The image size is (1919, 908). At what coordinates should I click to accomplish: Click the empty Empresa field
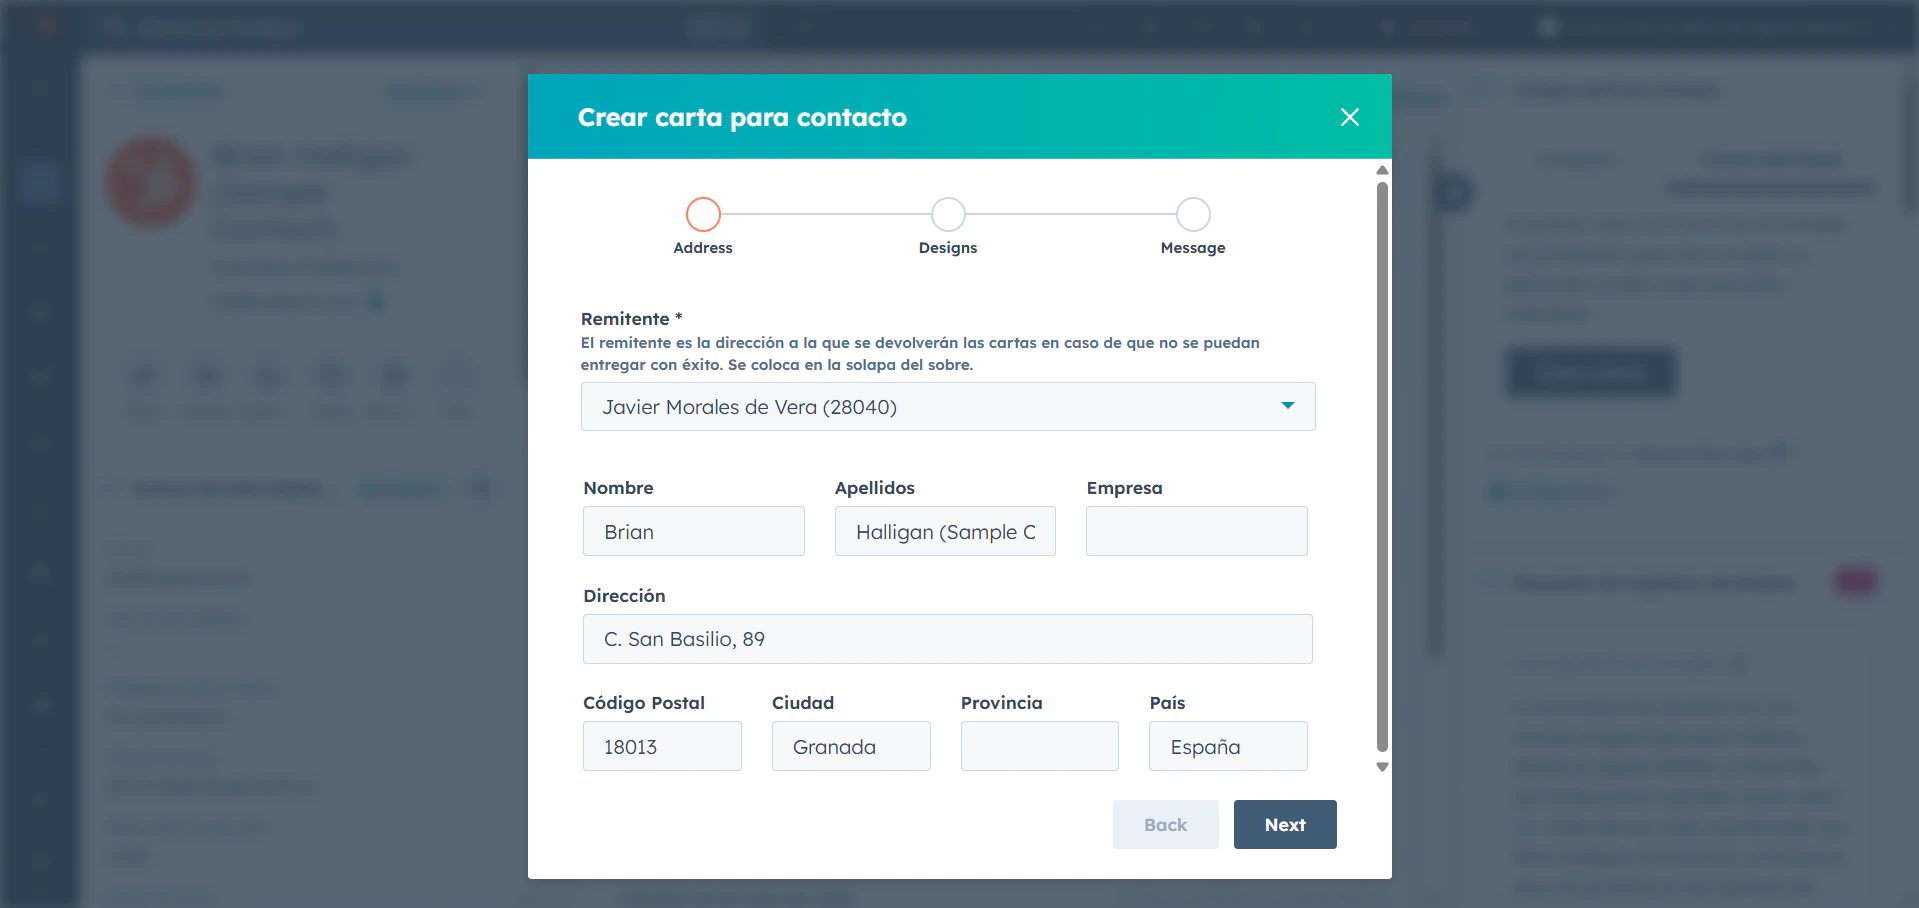(x=1196, y=531)
